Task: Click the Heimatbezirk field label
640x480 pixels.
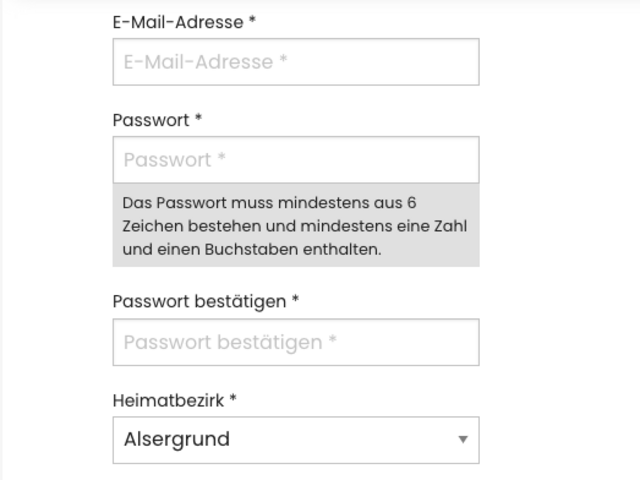Action: [x=168, y=400]
